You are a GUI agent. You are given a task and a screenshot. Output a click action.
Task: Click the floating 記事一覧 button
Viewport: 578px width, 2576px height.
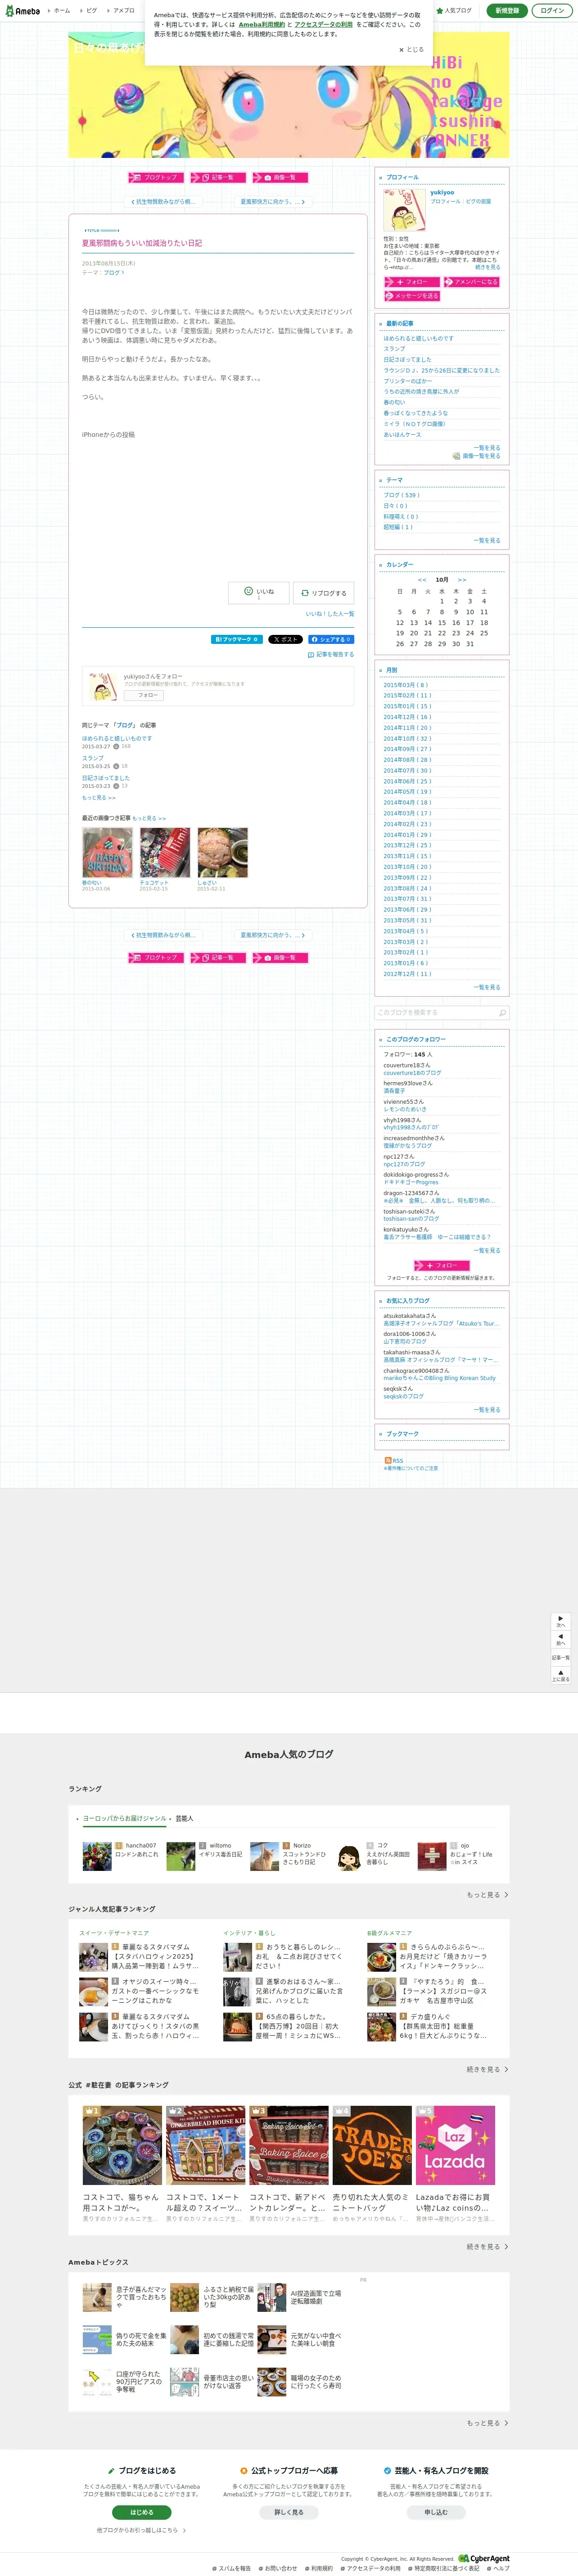coord(560,1657)
